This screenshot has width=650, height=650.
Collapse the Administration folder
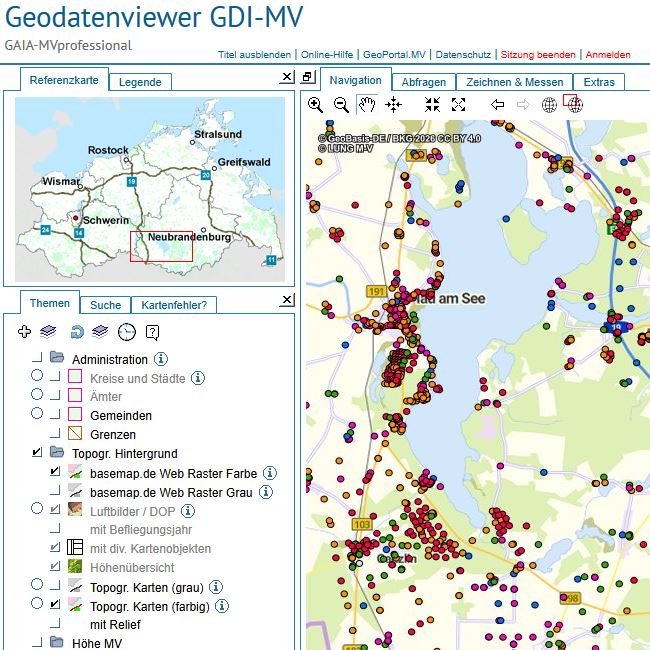[x=57, y=357]
